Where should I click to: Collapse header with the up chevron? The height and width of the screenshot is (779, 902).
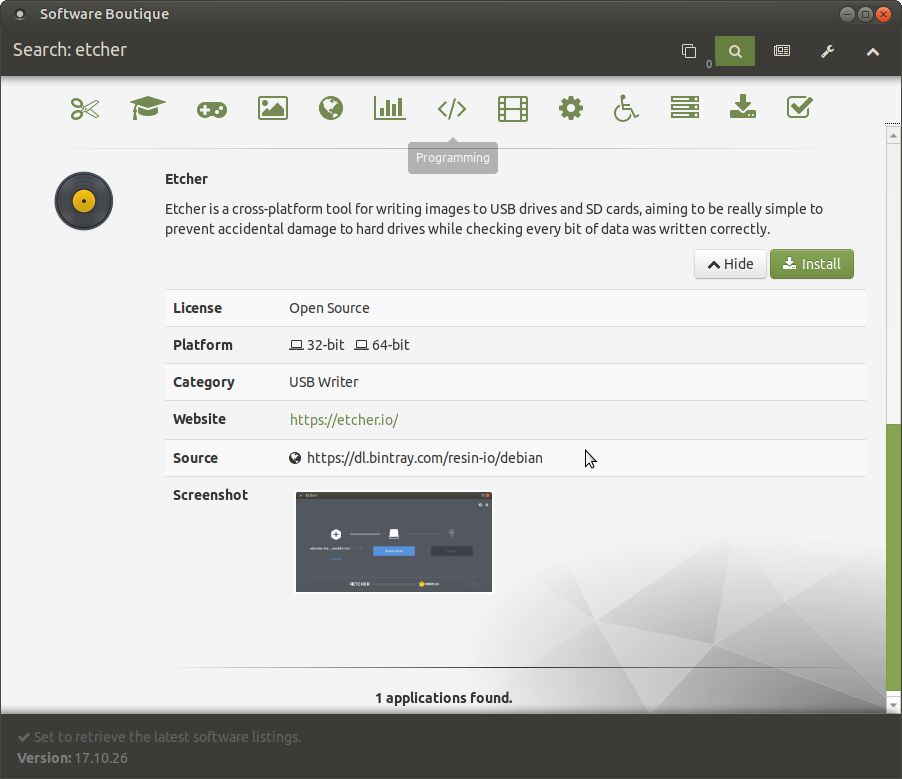pos(873,52)
